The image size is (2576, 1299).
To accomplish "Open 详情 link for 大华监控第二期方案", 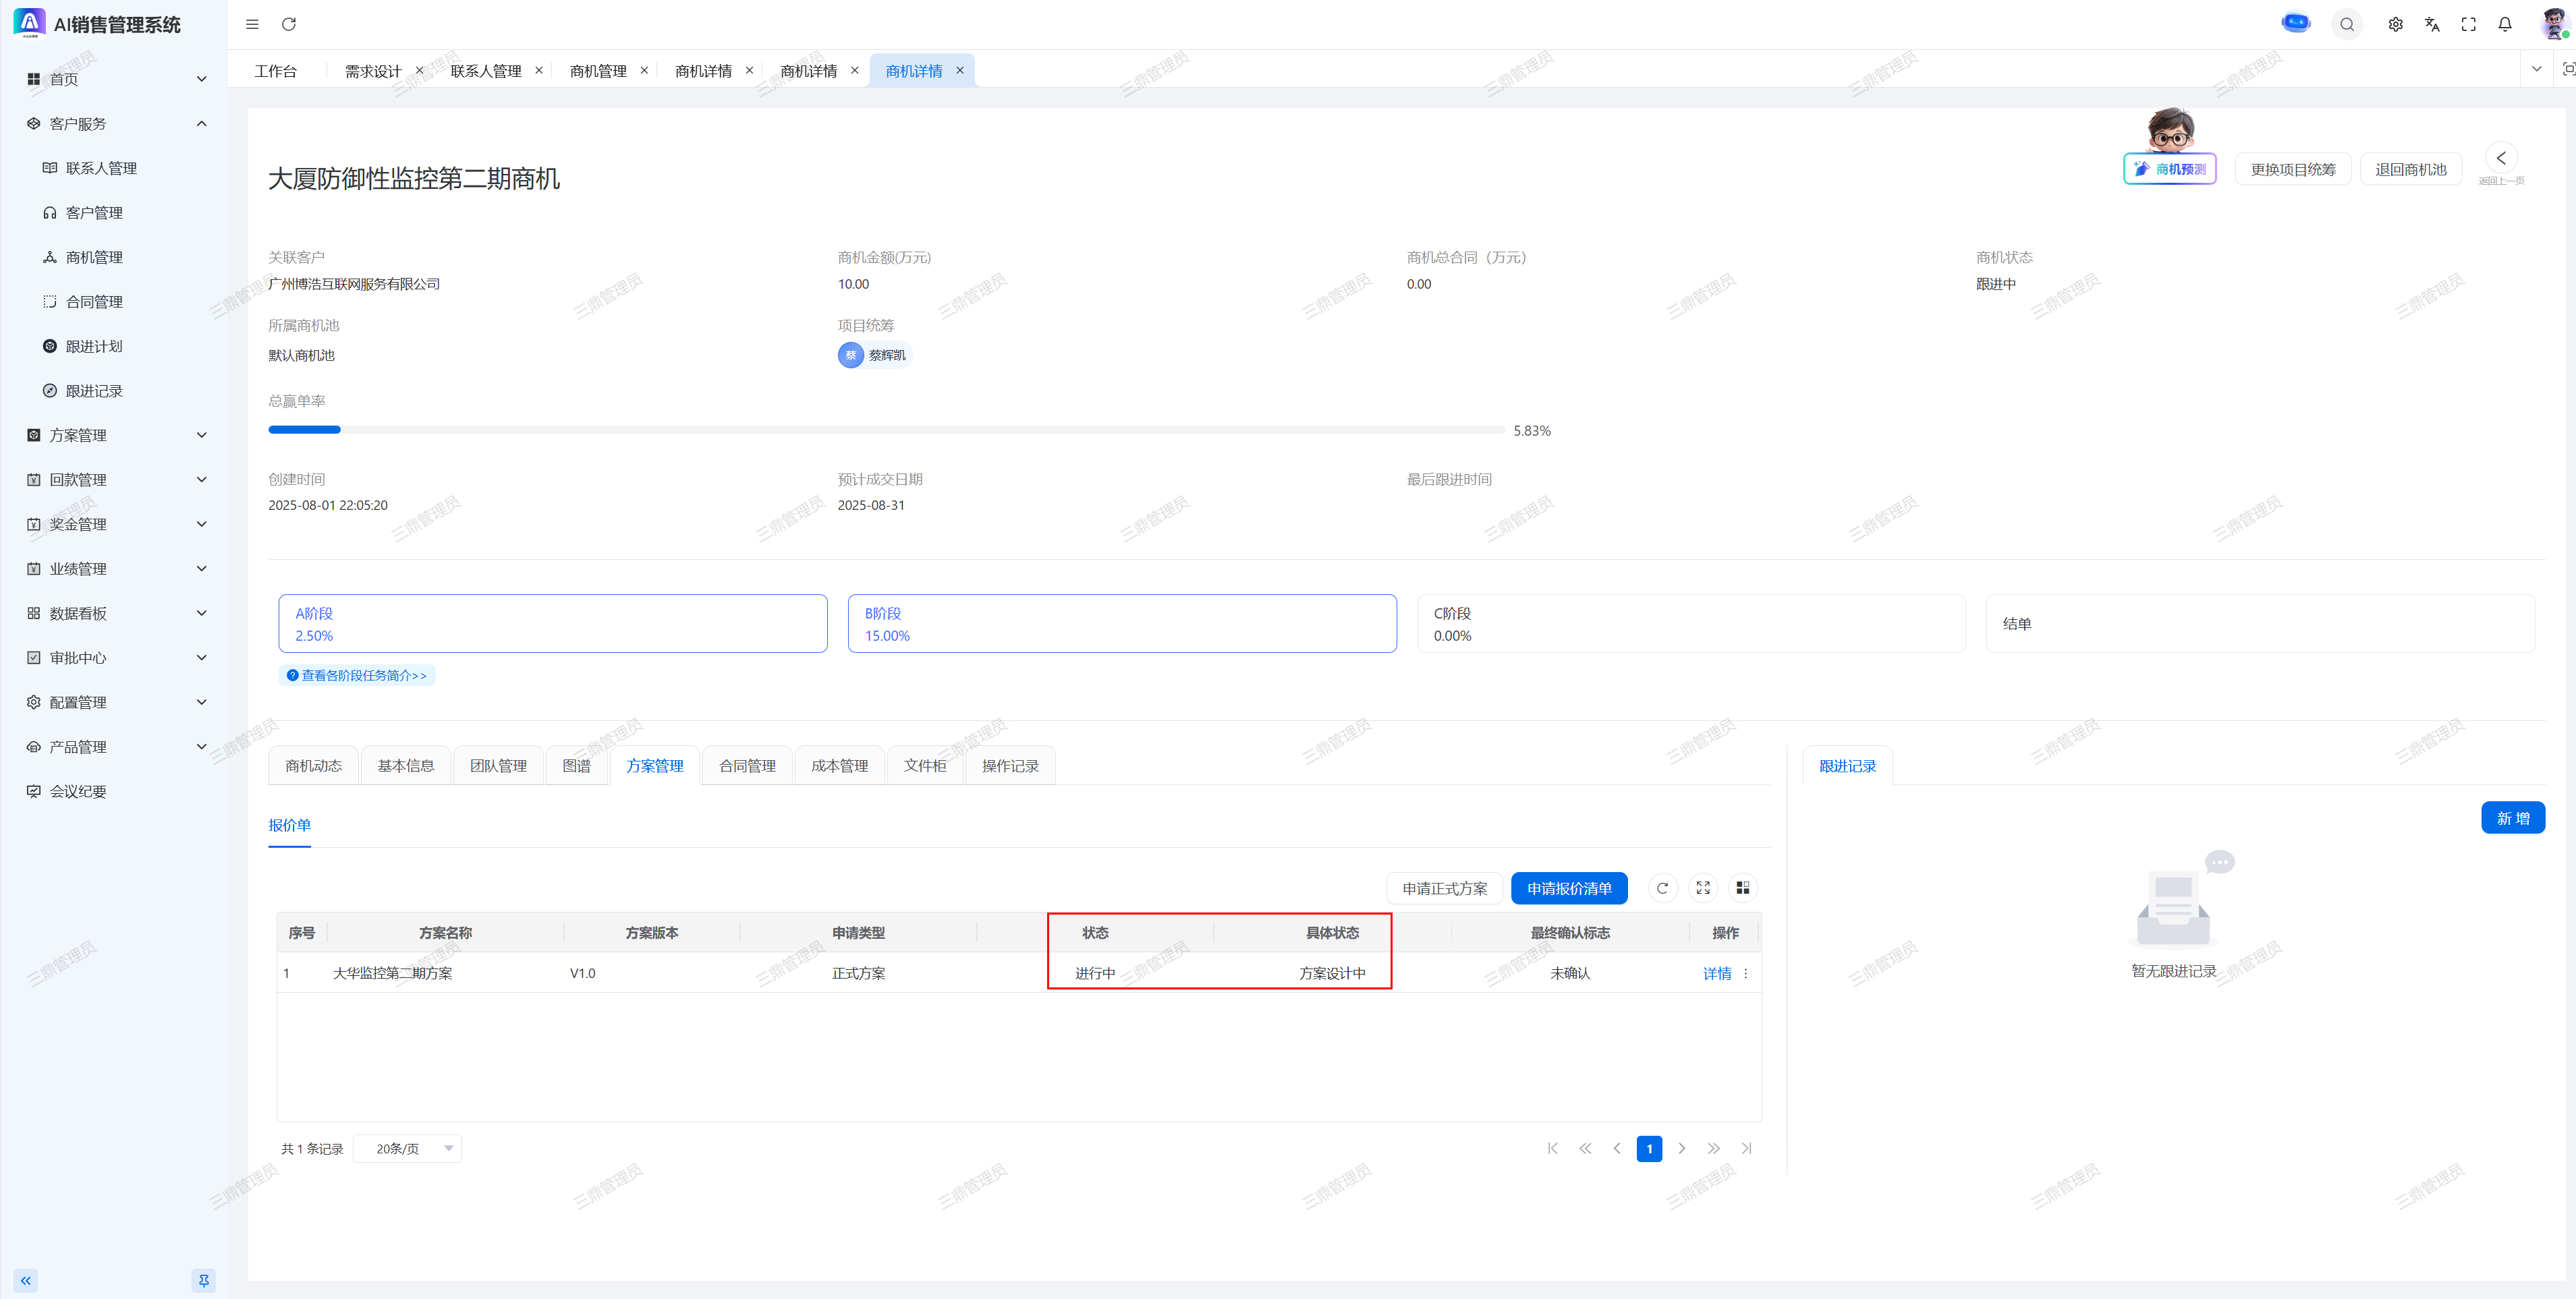I will [x=1716, y=973].
